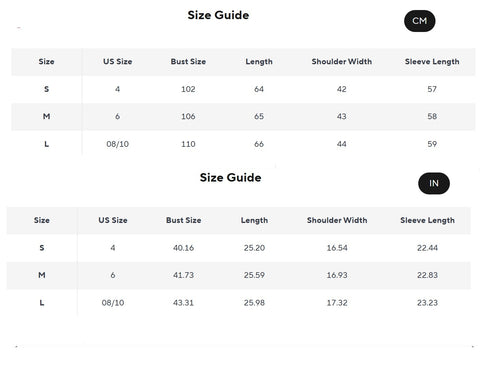Click the CM unit toggle button
480x371 pixels.
[x=420, y=21]
